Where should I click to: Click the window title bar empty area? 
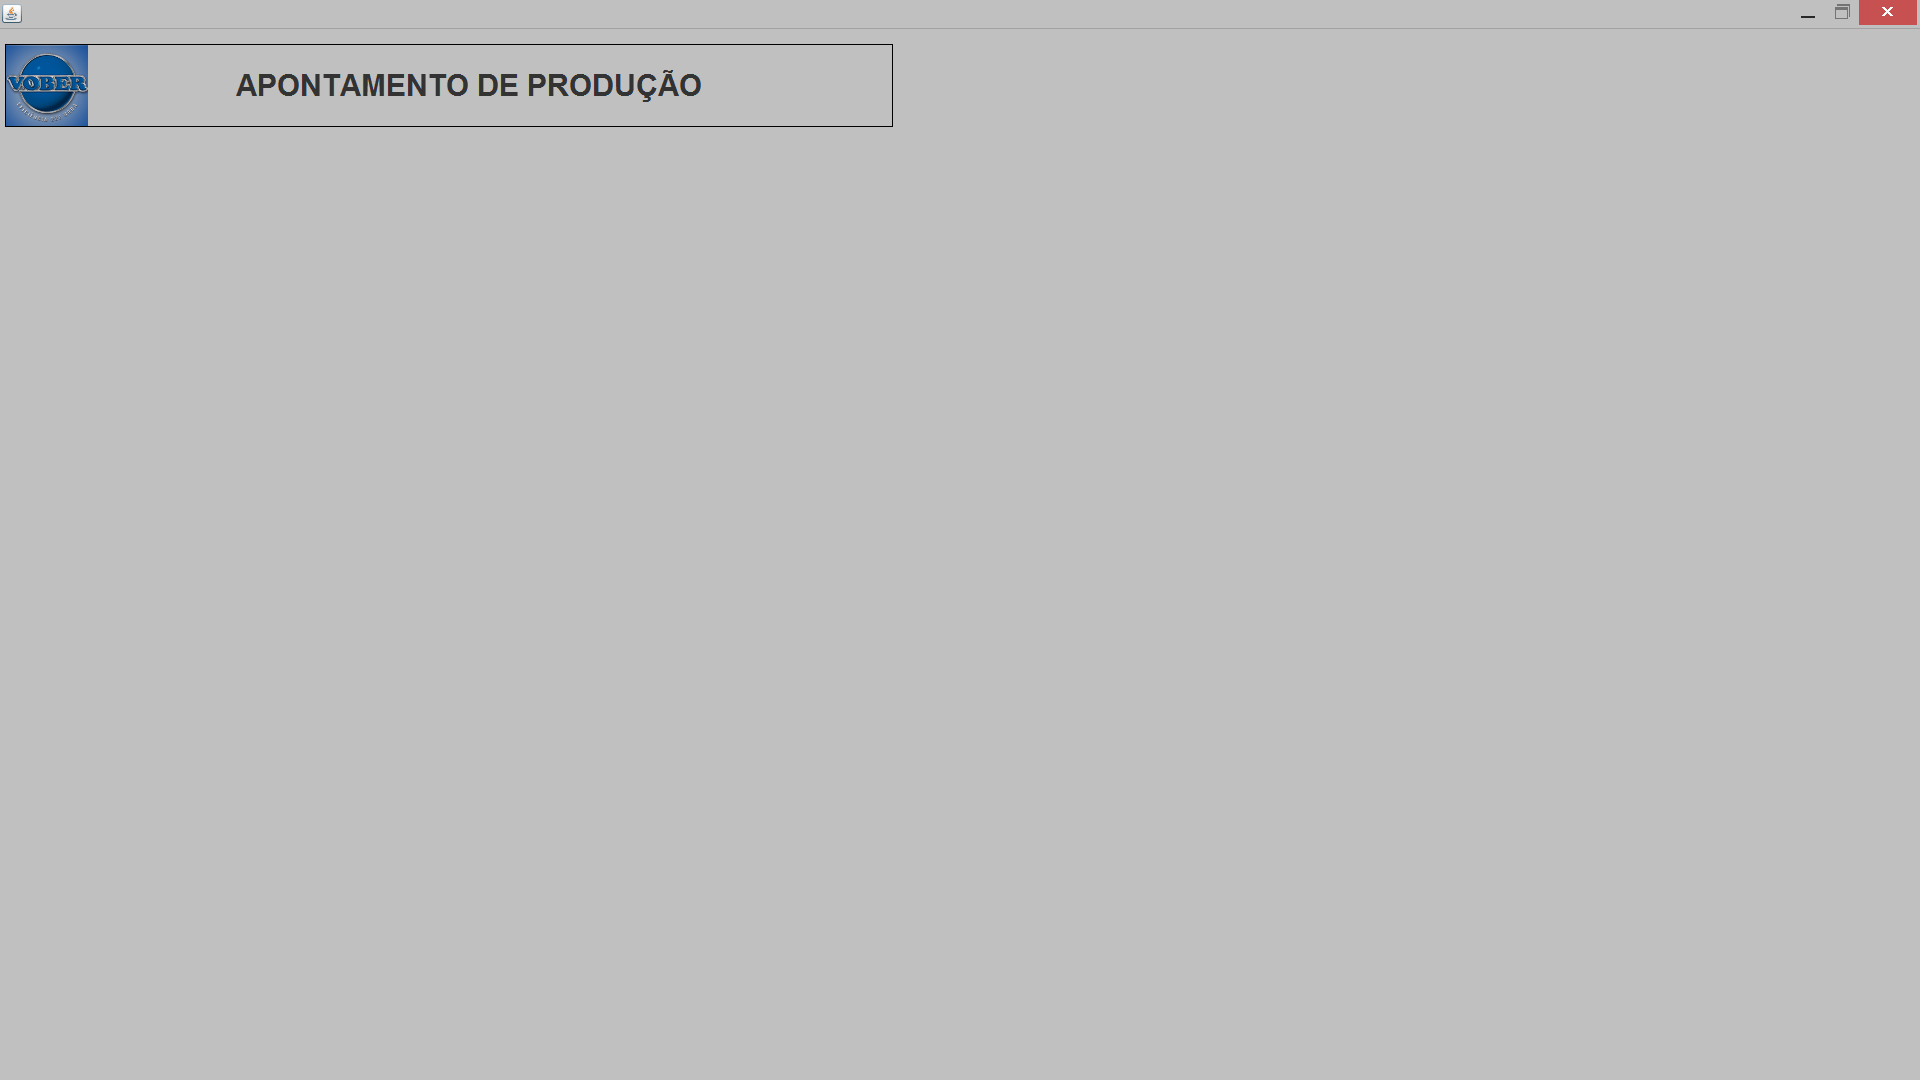tap(900, 13)
